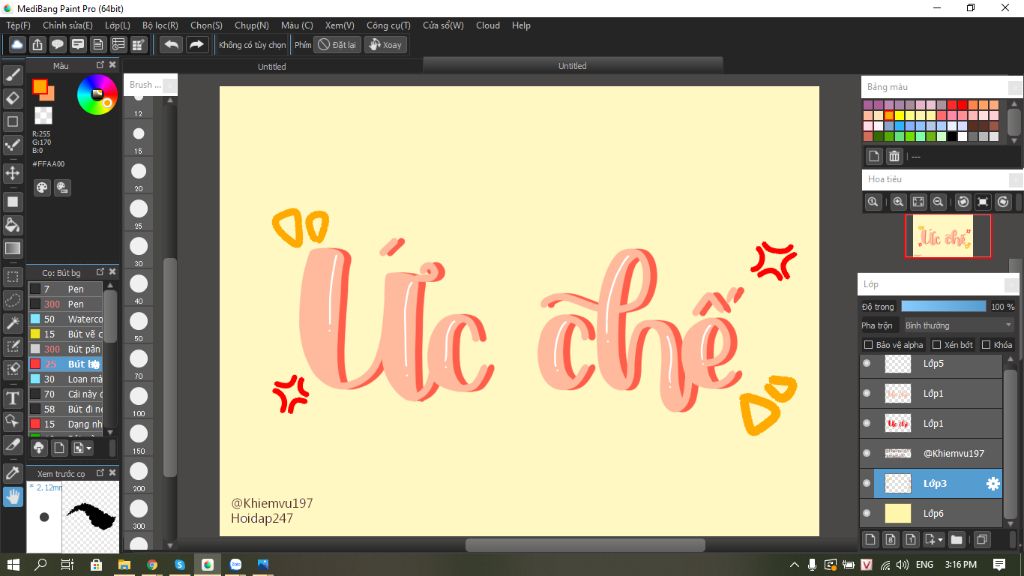The image size is (1024, 576).
Task: Open the Công cụ(T) menu
Action: pos(388,25)
